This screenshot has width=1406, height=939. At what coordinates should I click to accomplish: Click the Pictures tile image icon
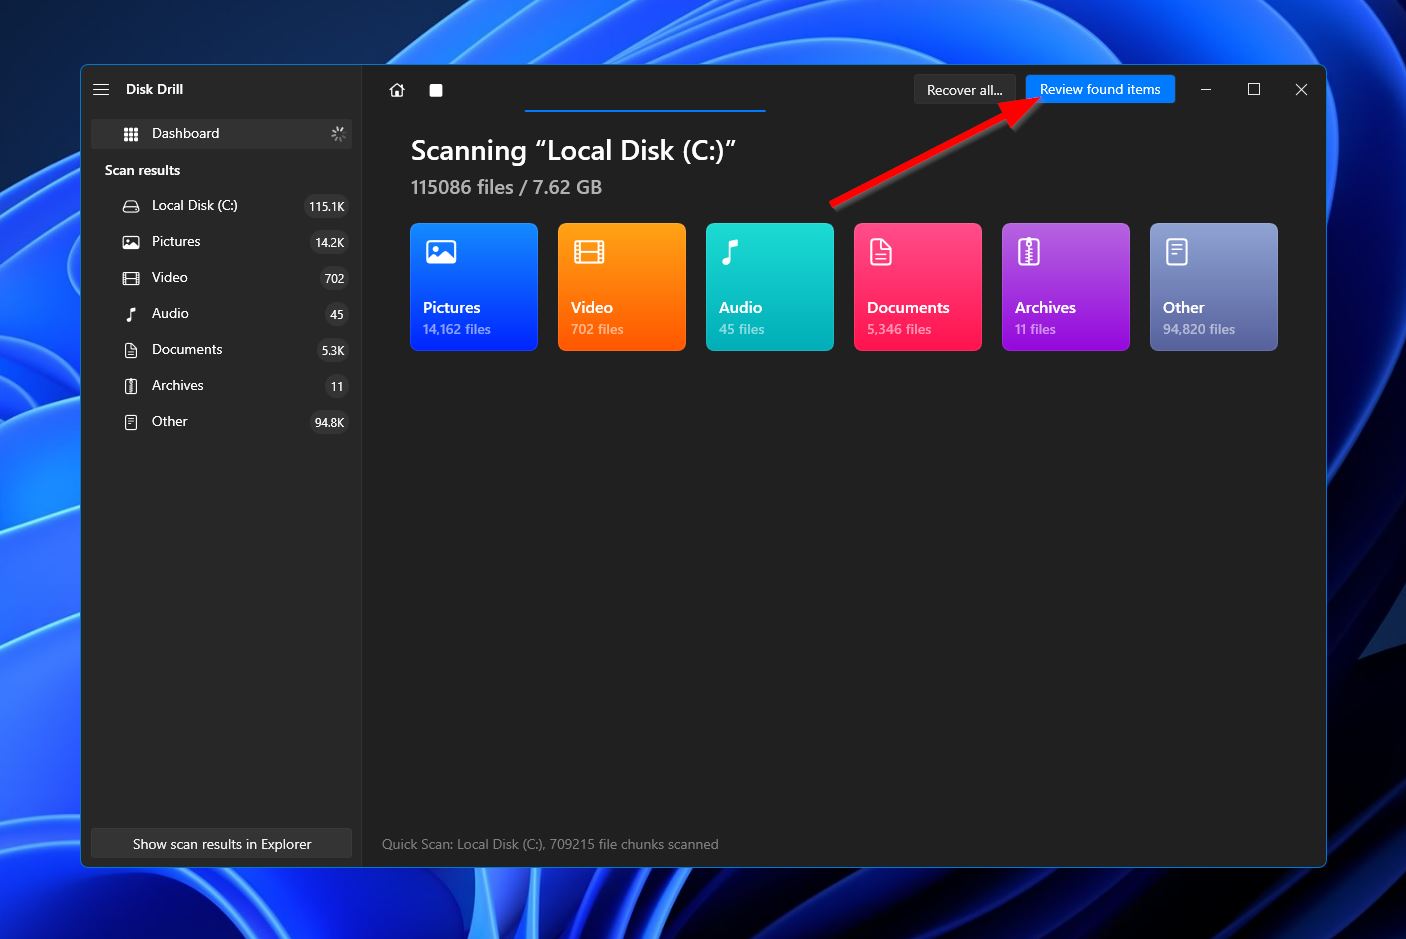441,252
